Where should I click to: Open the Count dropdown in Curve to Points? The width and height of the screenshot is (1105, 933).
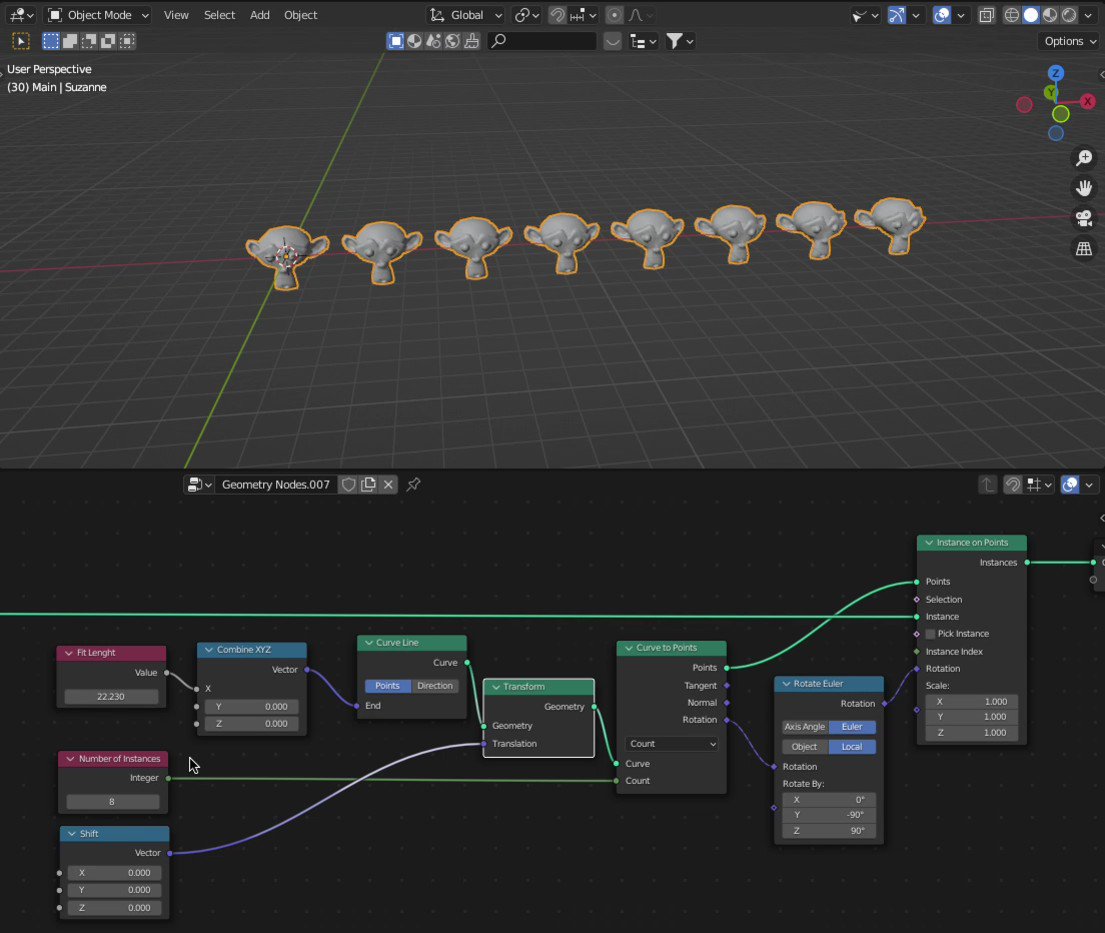pos(672,743)
